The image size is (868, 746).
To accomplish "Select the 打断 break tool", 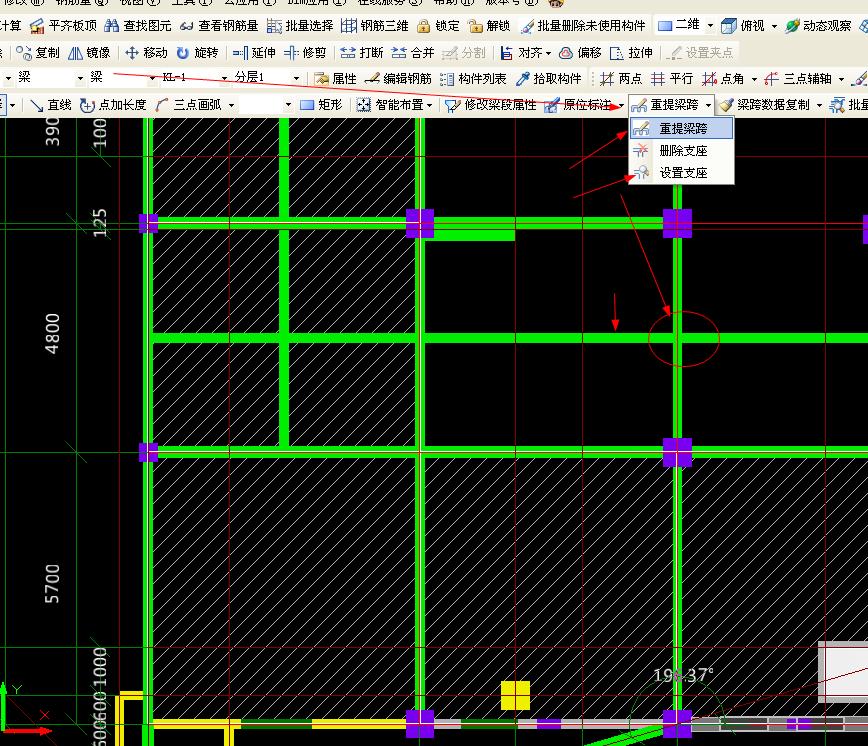I will (x=361, y=53).
